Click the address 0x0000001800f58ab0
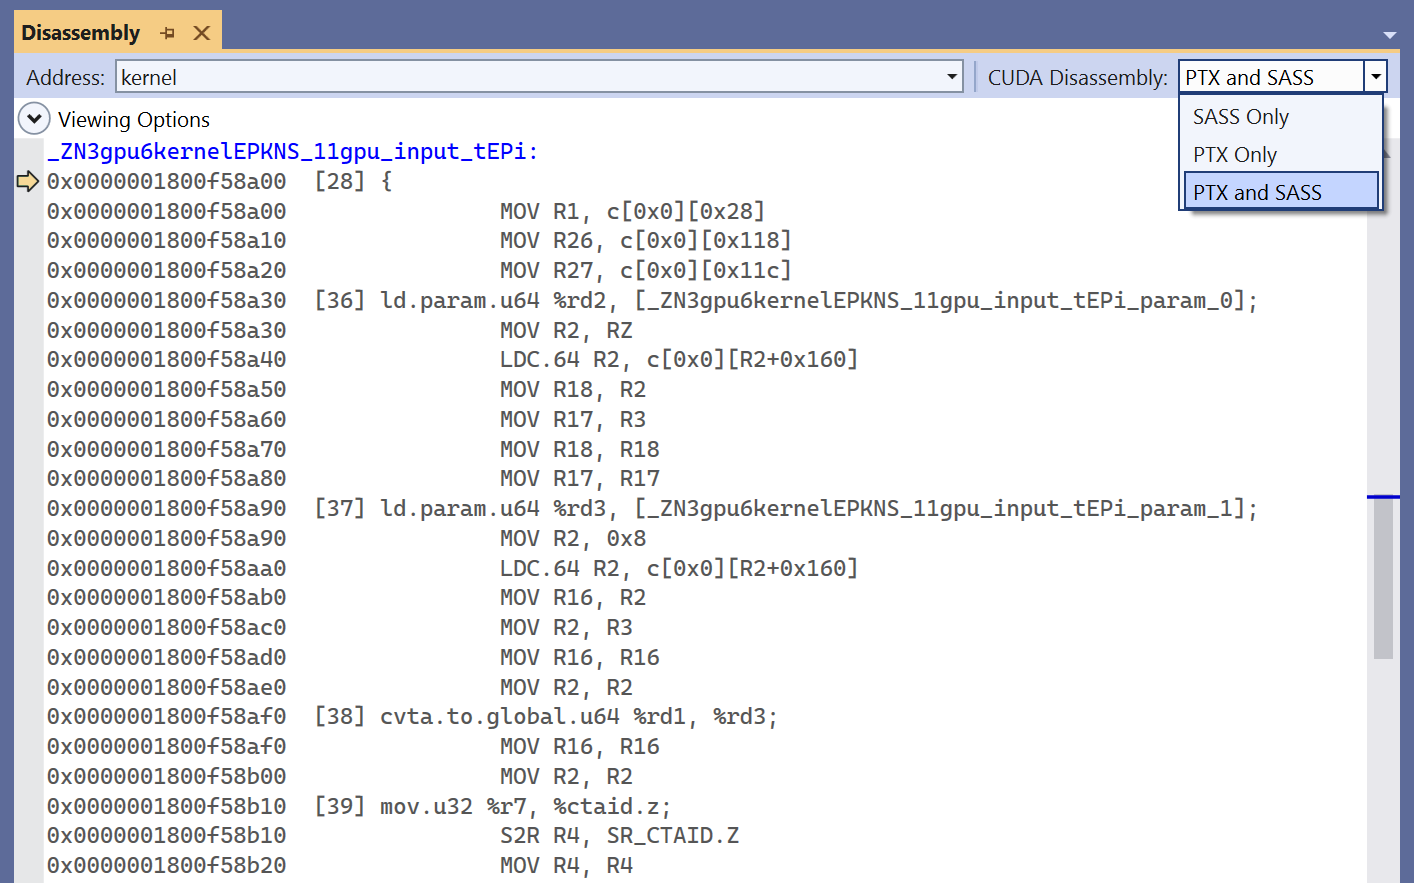Screen dimensions: 1414x883 tap(166, 597)
